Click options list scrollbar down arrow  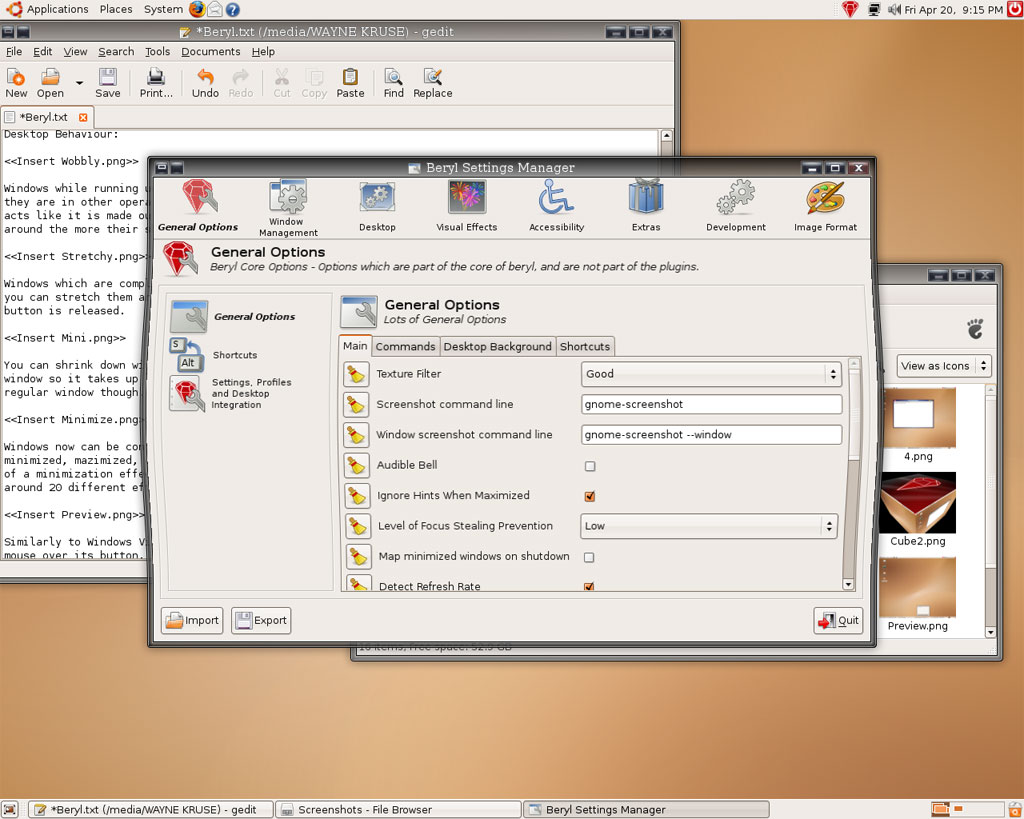848,585
